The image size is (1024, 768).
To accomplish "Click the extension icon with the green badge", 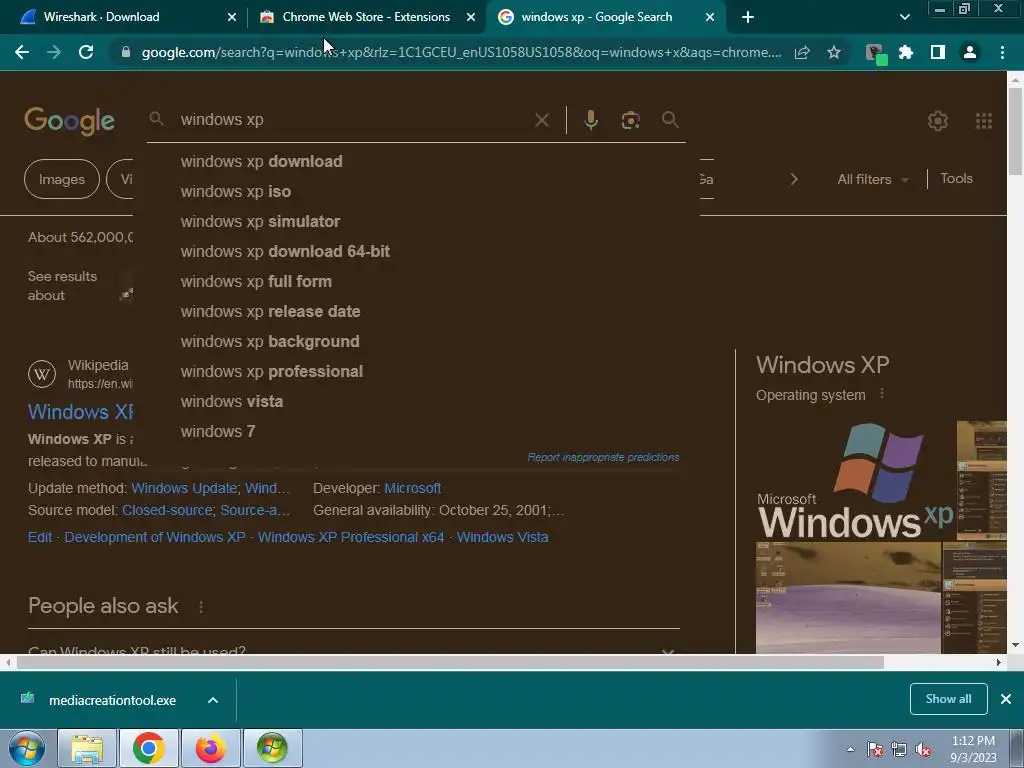I will (875, 54).
